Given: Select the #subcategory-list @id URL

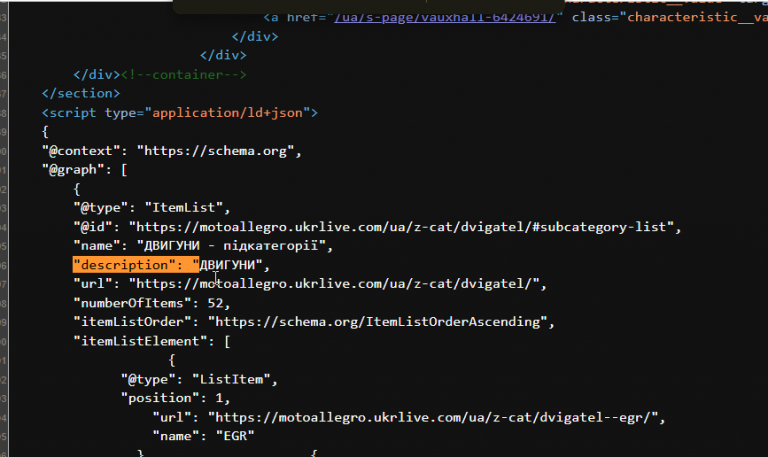Looking at the screenshot, I should pos(401,227).
